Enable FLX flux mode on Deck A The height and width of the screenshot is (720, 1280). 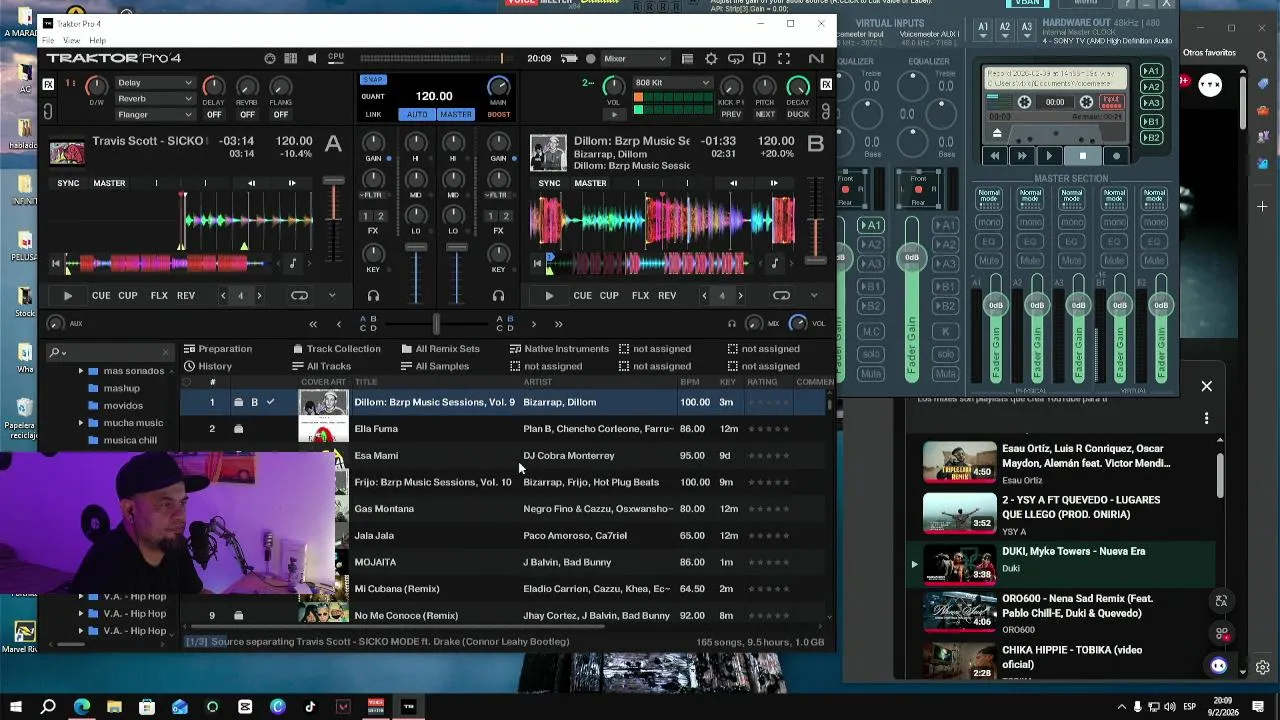coord(159,296)
